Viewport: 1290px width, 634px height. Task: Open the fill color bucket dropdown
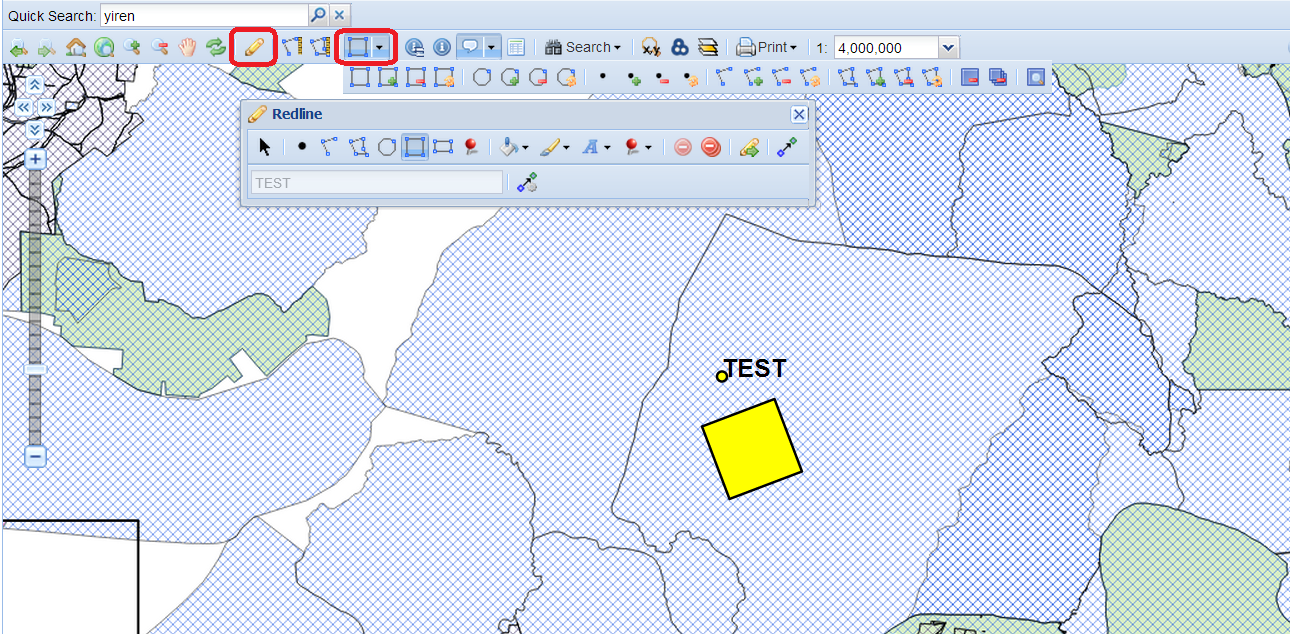(x=514, y=147)
